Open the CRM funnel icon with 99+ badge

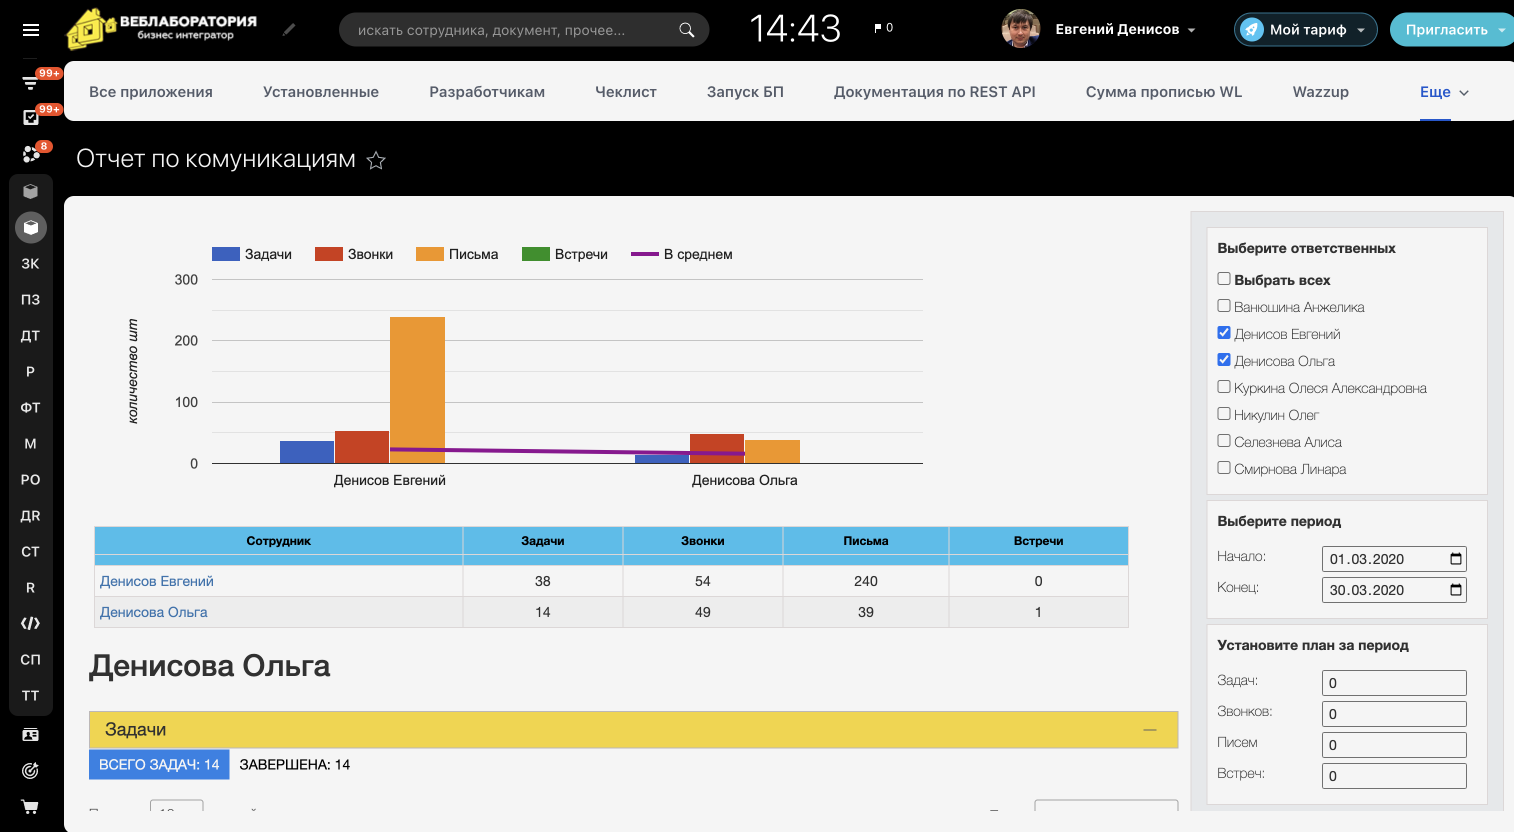[30, 83]
